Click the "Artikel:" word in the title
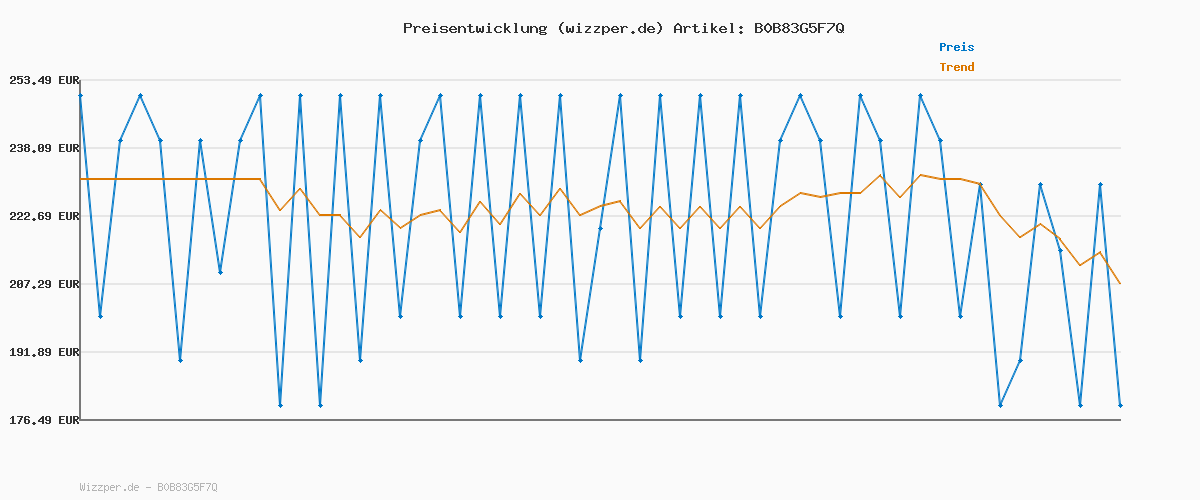1200x500 pixels. 709,28
